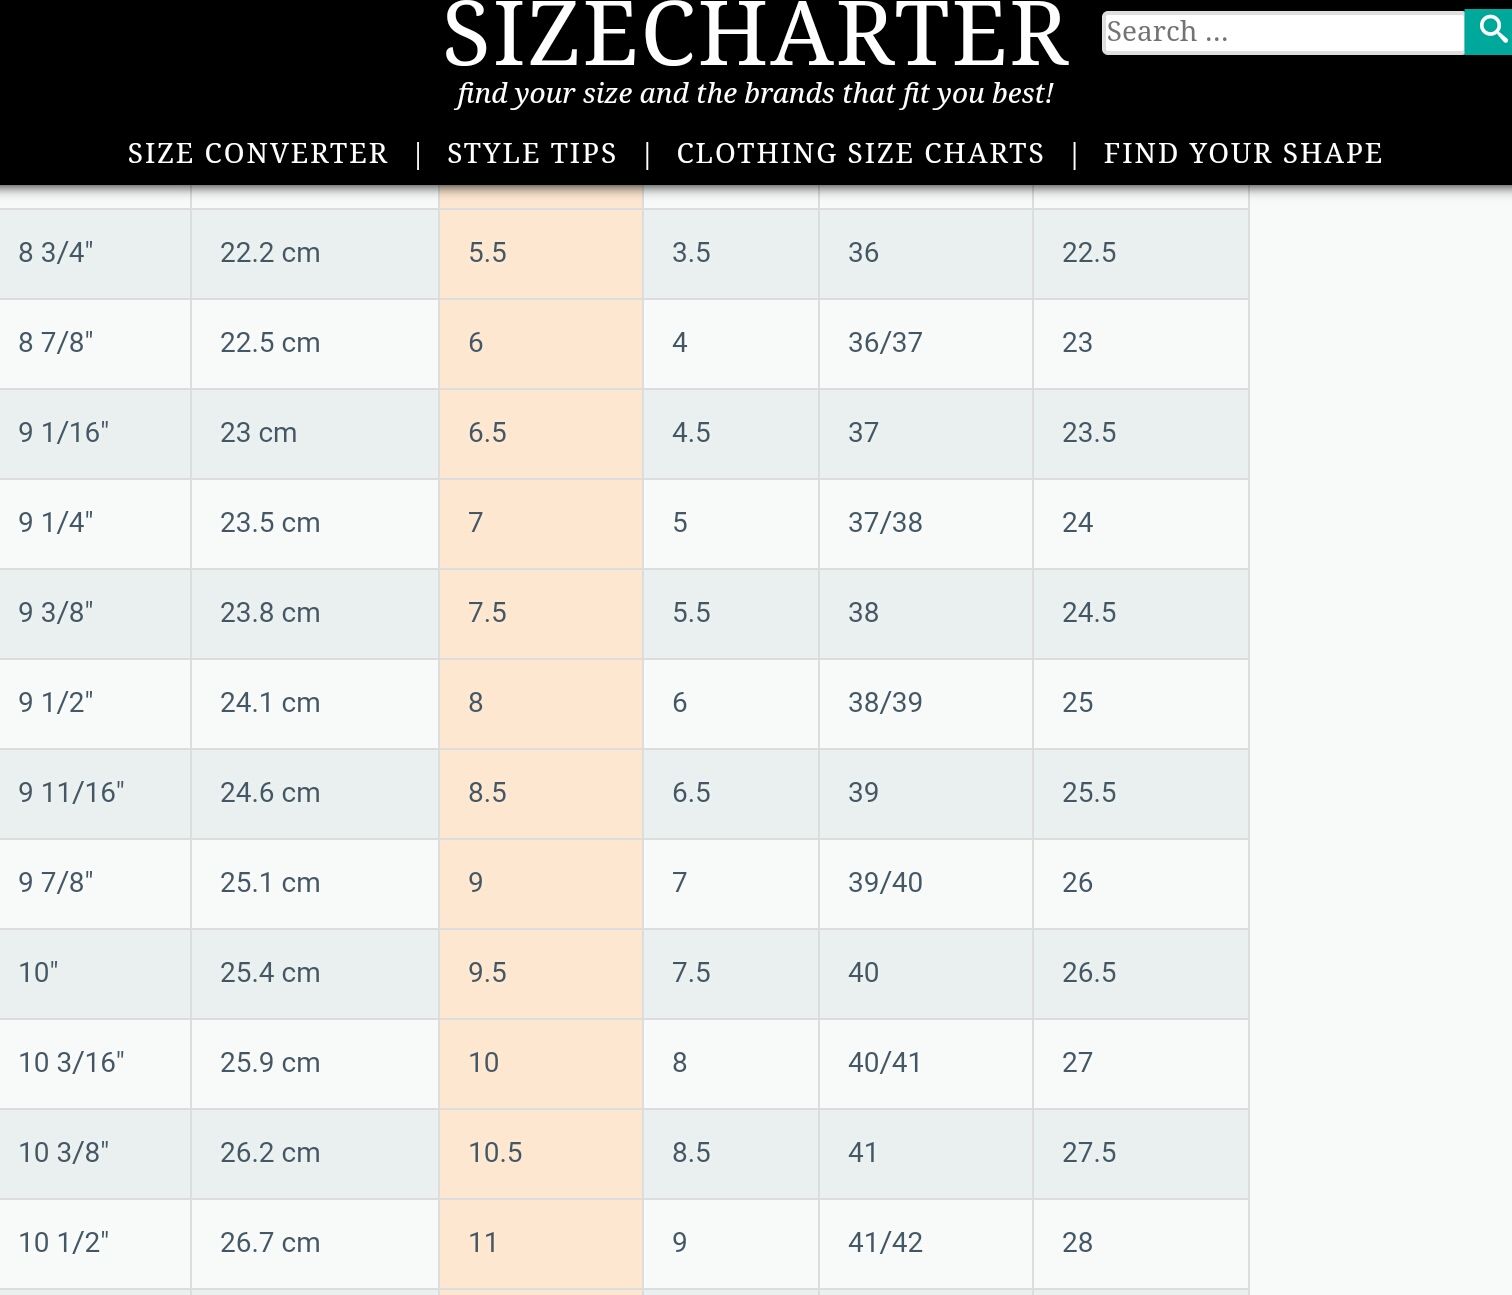This screenshot has height=1295, width=1512.
Task: Select the 22.2 cm table cell
Action: 270,253
